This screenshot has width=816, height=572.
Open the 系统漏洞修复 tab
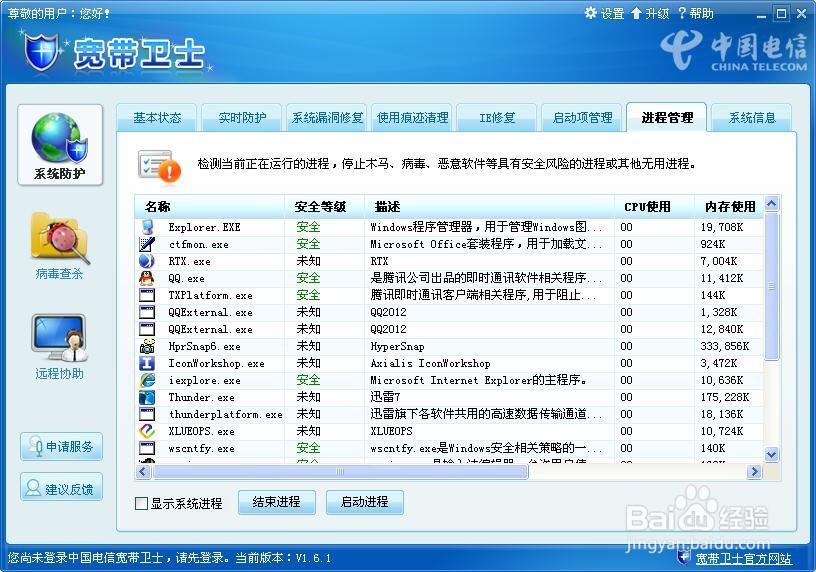327,118
